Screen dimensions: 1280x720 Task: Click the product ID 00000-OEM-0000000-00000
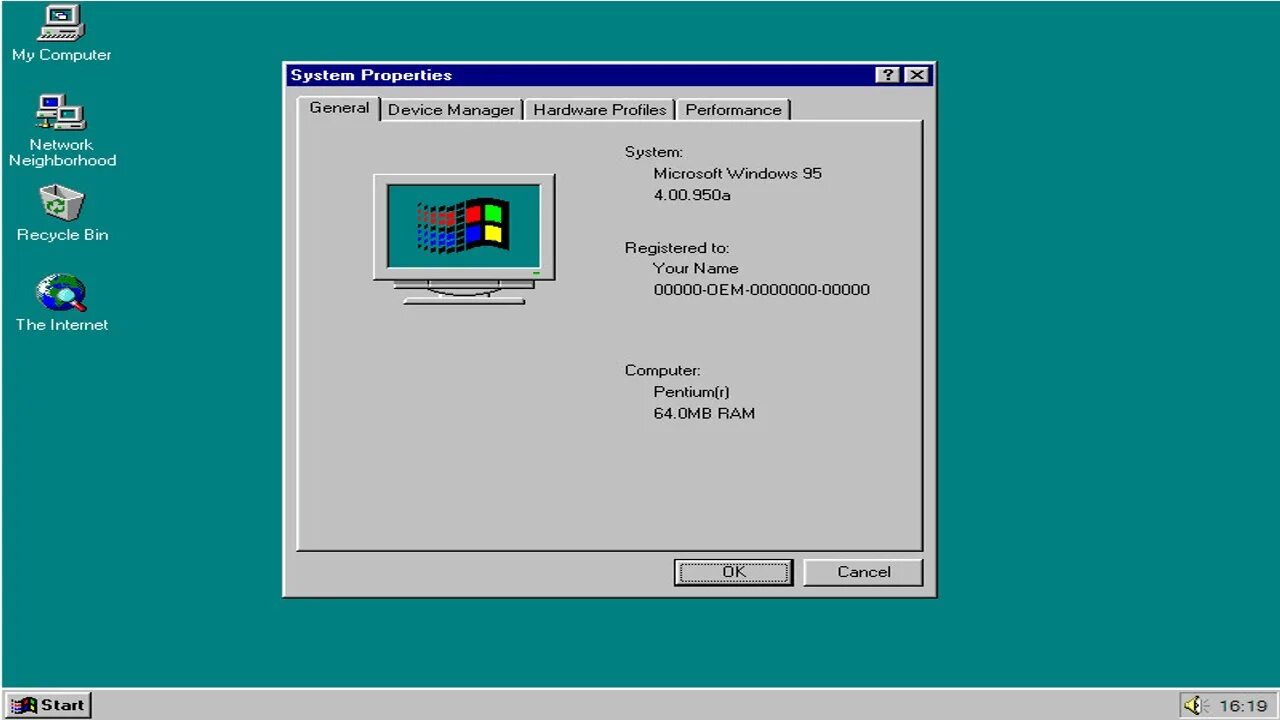762,290
